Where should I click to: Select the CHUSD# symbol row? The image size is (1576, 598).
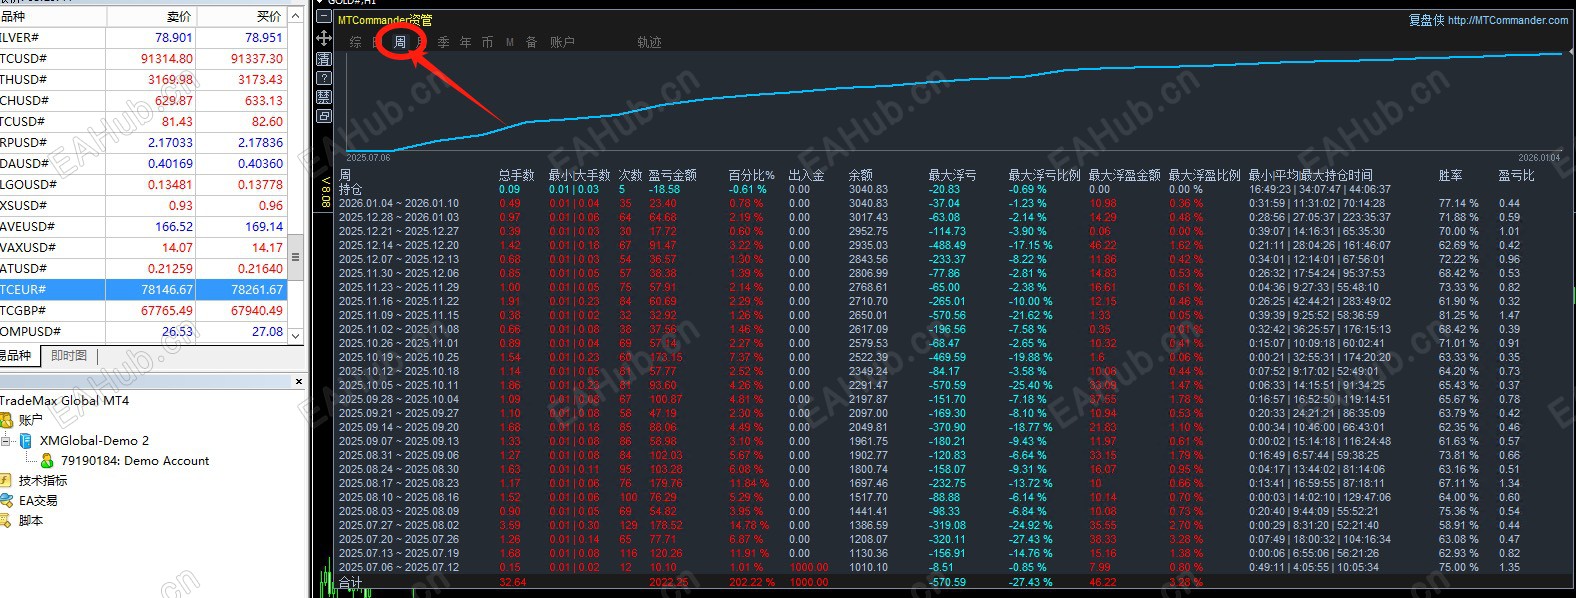click(x=143, y=101)
